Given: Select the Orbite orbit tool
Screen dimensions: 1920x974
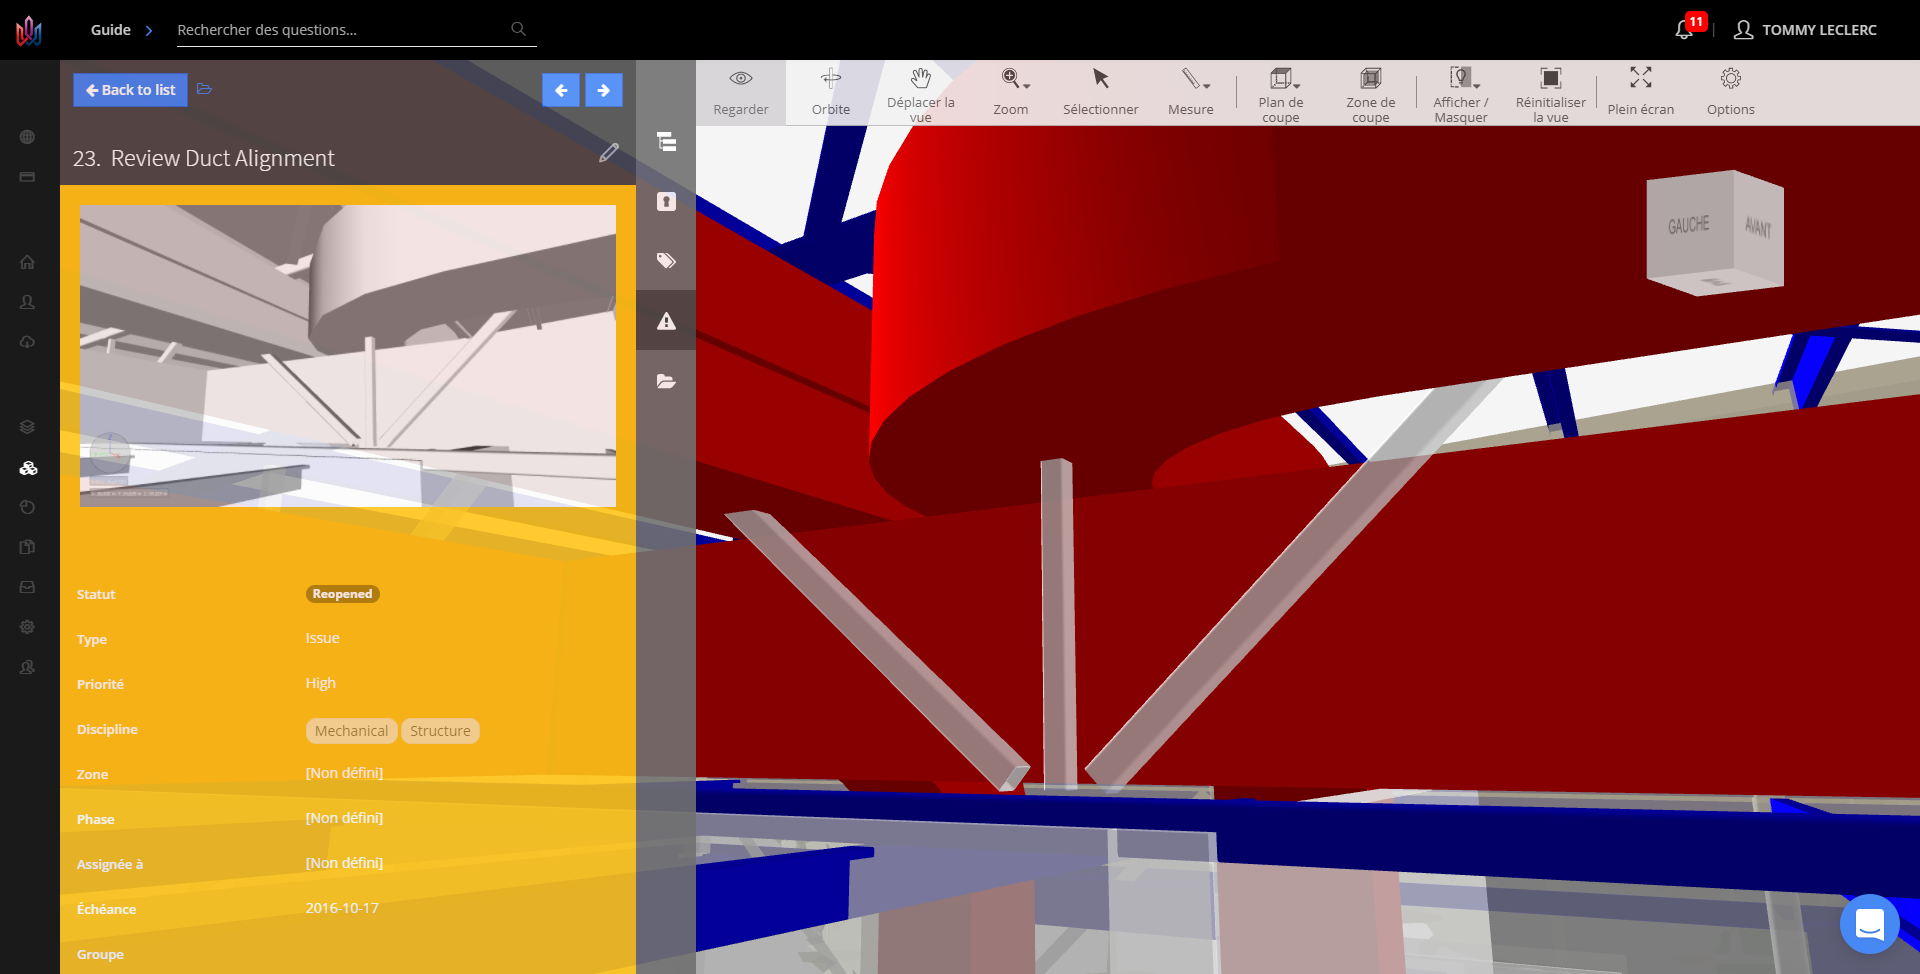Looking at the screenshot, I should pyautogui.click(x=831, y=93).
